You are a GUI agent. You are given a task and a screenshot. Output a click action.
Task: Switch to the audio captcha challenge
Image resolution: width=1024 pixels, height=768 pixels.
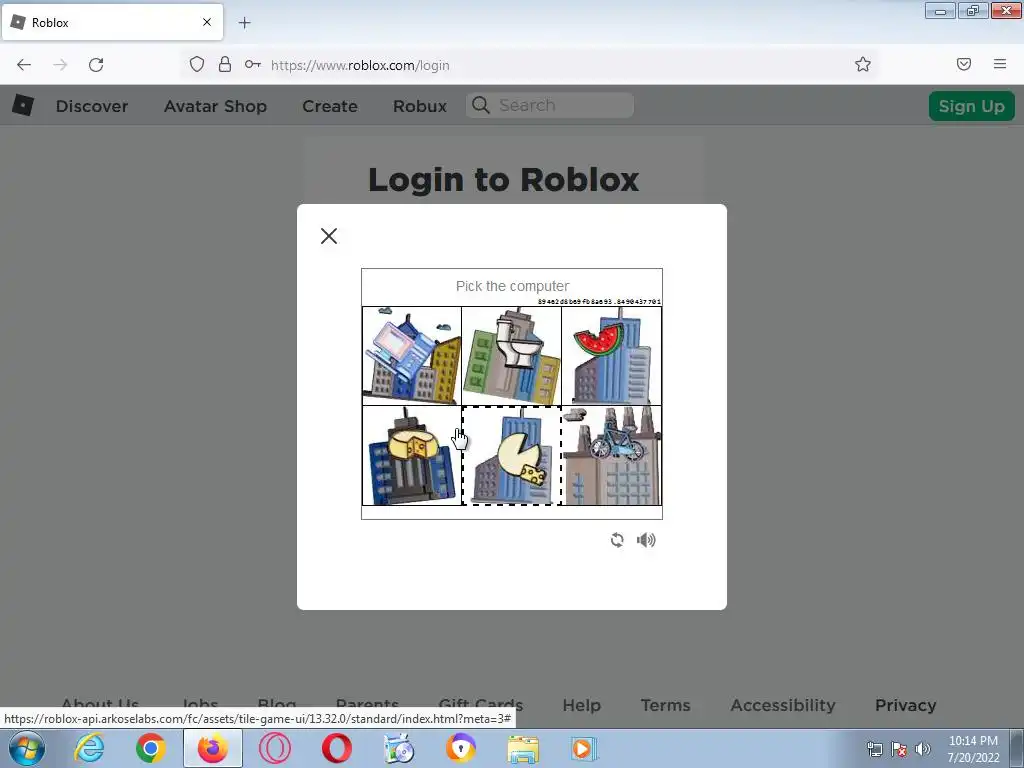click(x=646, y=540)
